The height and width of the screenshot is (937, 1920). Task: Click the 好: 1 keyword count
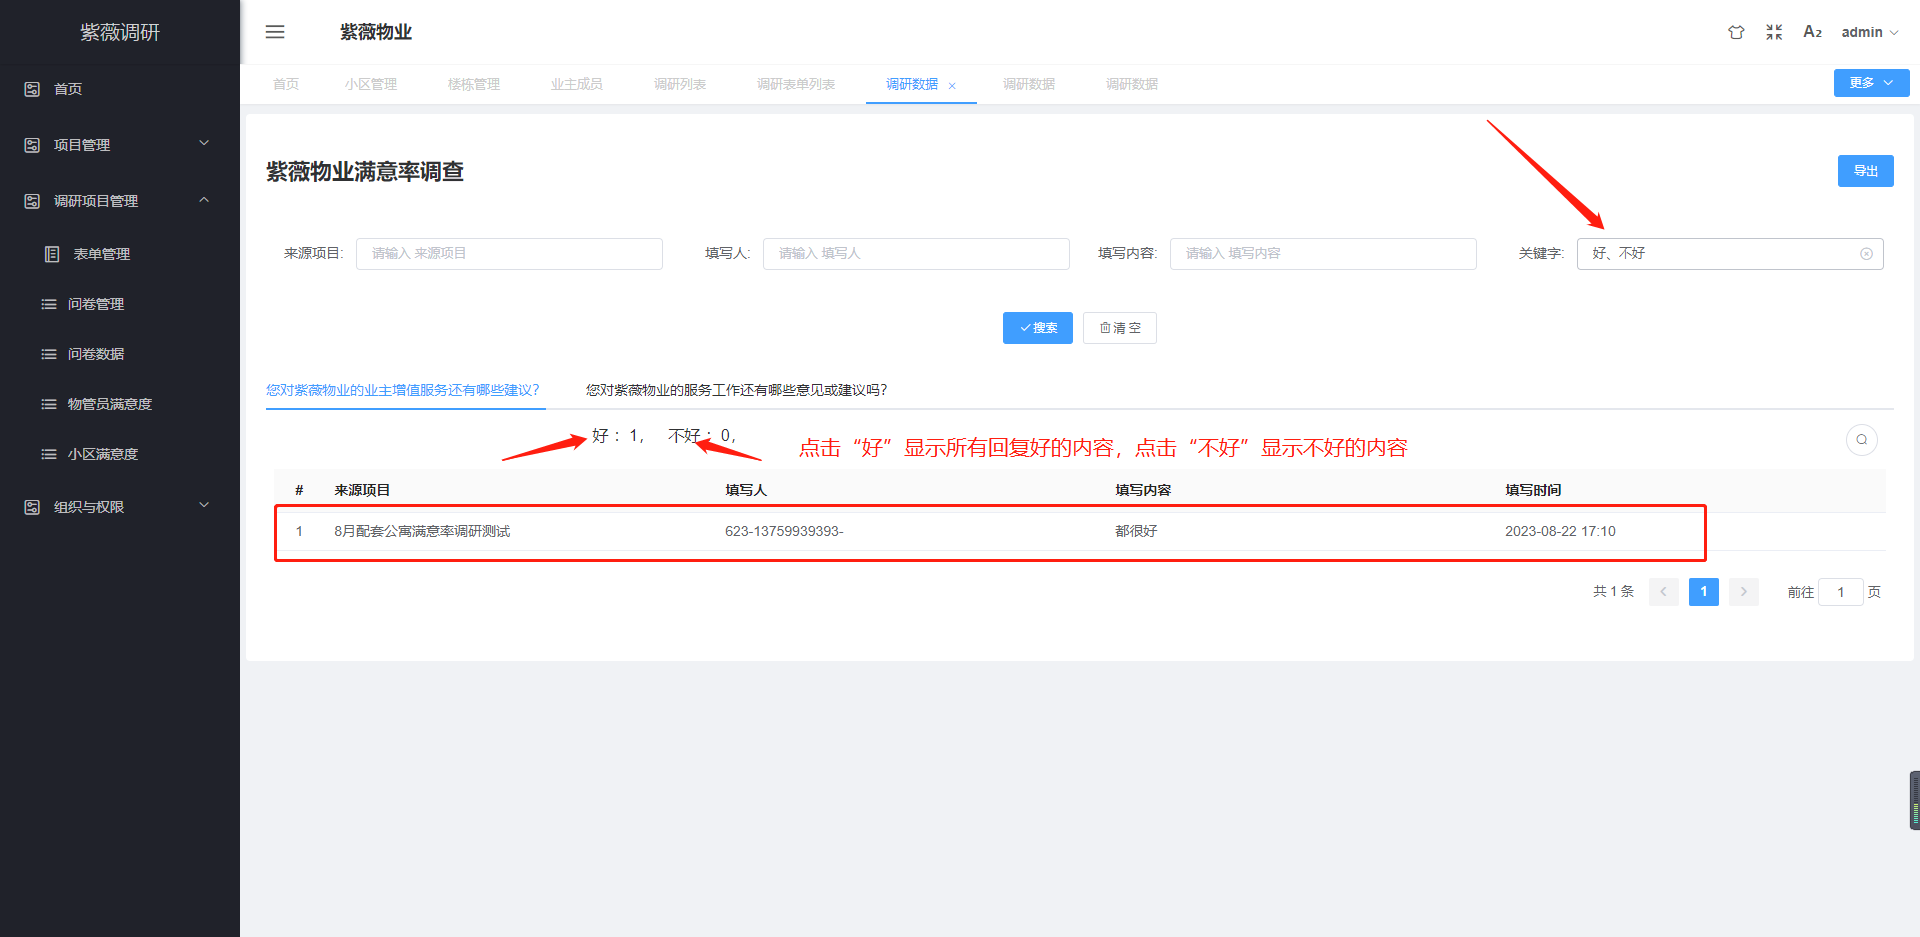pos(618,436)
